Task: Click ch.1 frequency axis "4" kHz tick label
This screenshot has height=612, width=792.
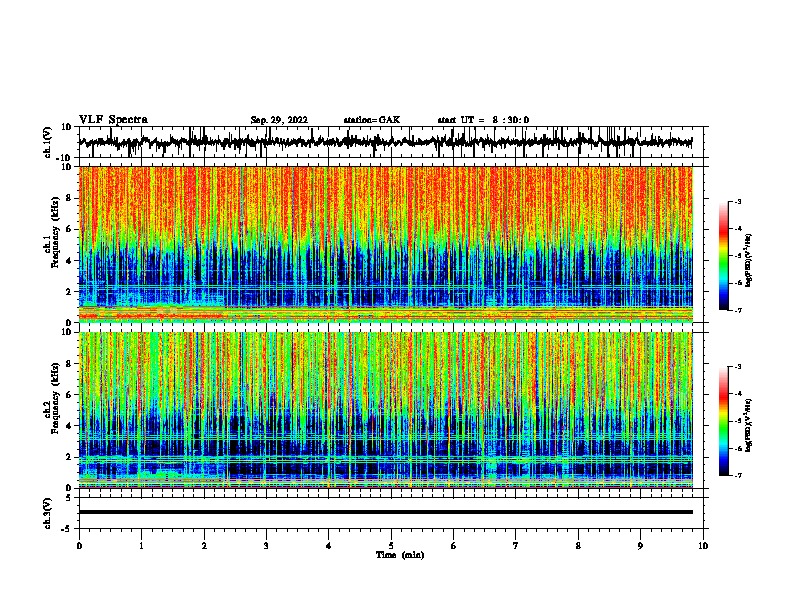Action: [69, 261]
